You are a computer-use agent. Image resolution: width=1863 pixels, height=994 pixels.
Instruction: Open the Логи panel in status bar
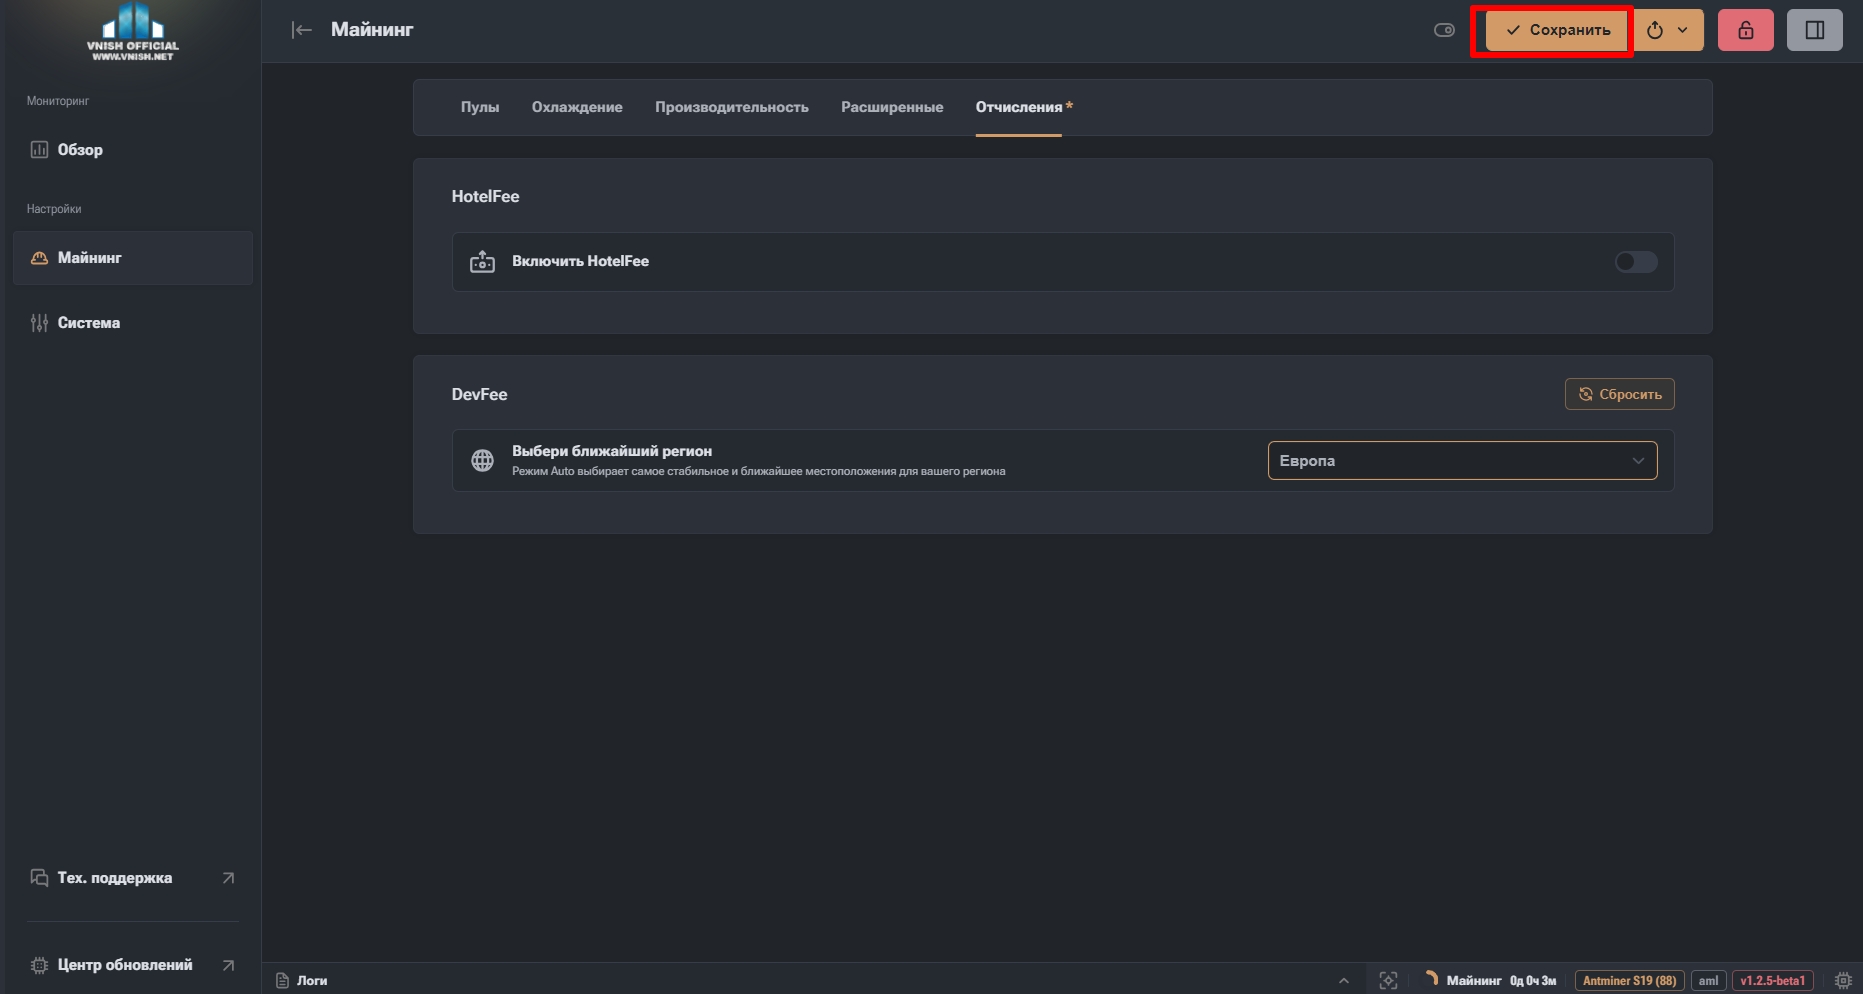302,980
